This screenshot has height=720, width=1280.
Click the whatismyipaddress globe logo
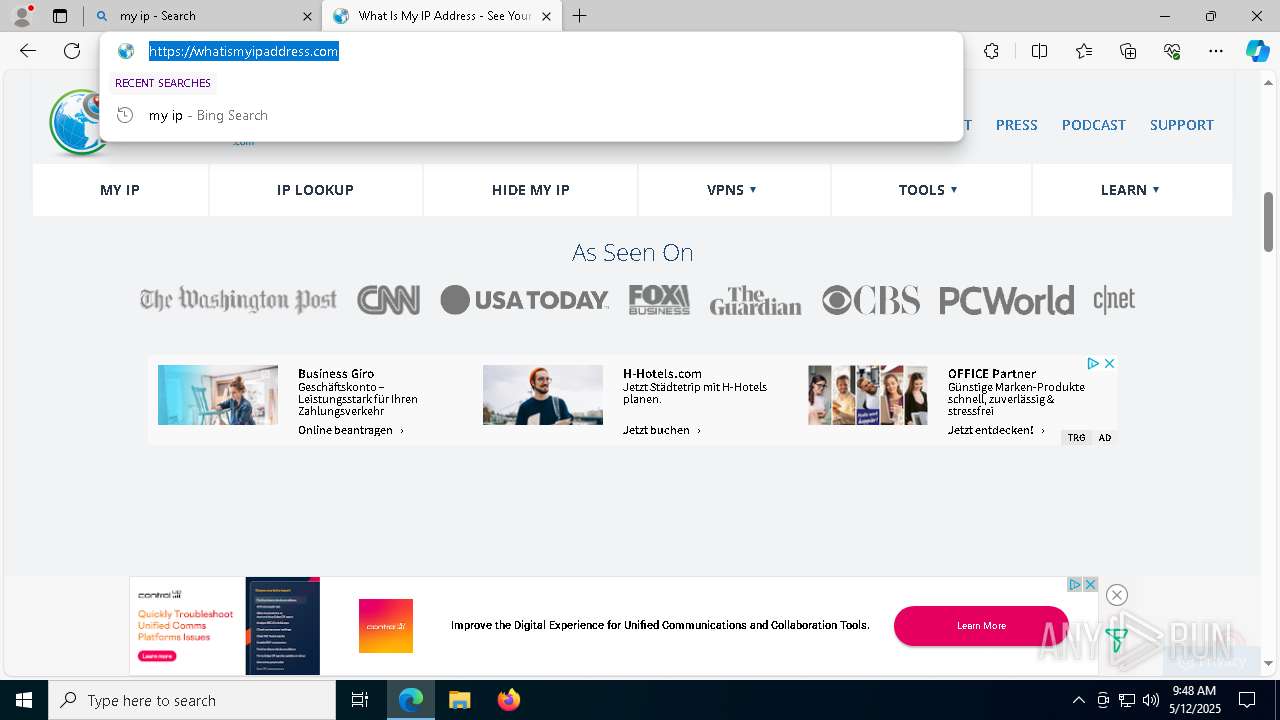[77, 122]
